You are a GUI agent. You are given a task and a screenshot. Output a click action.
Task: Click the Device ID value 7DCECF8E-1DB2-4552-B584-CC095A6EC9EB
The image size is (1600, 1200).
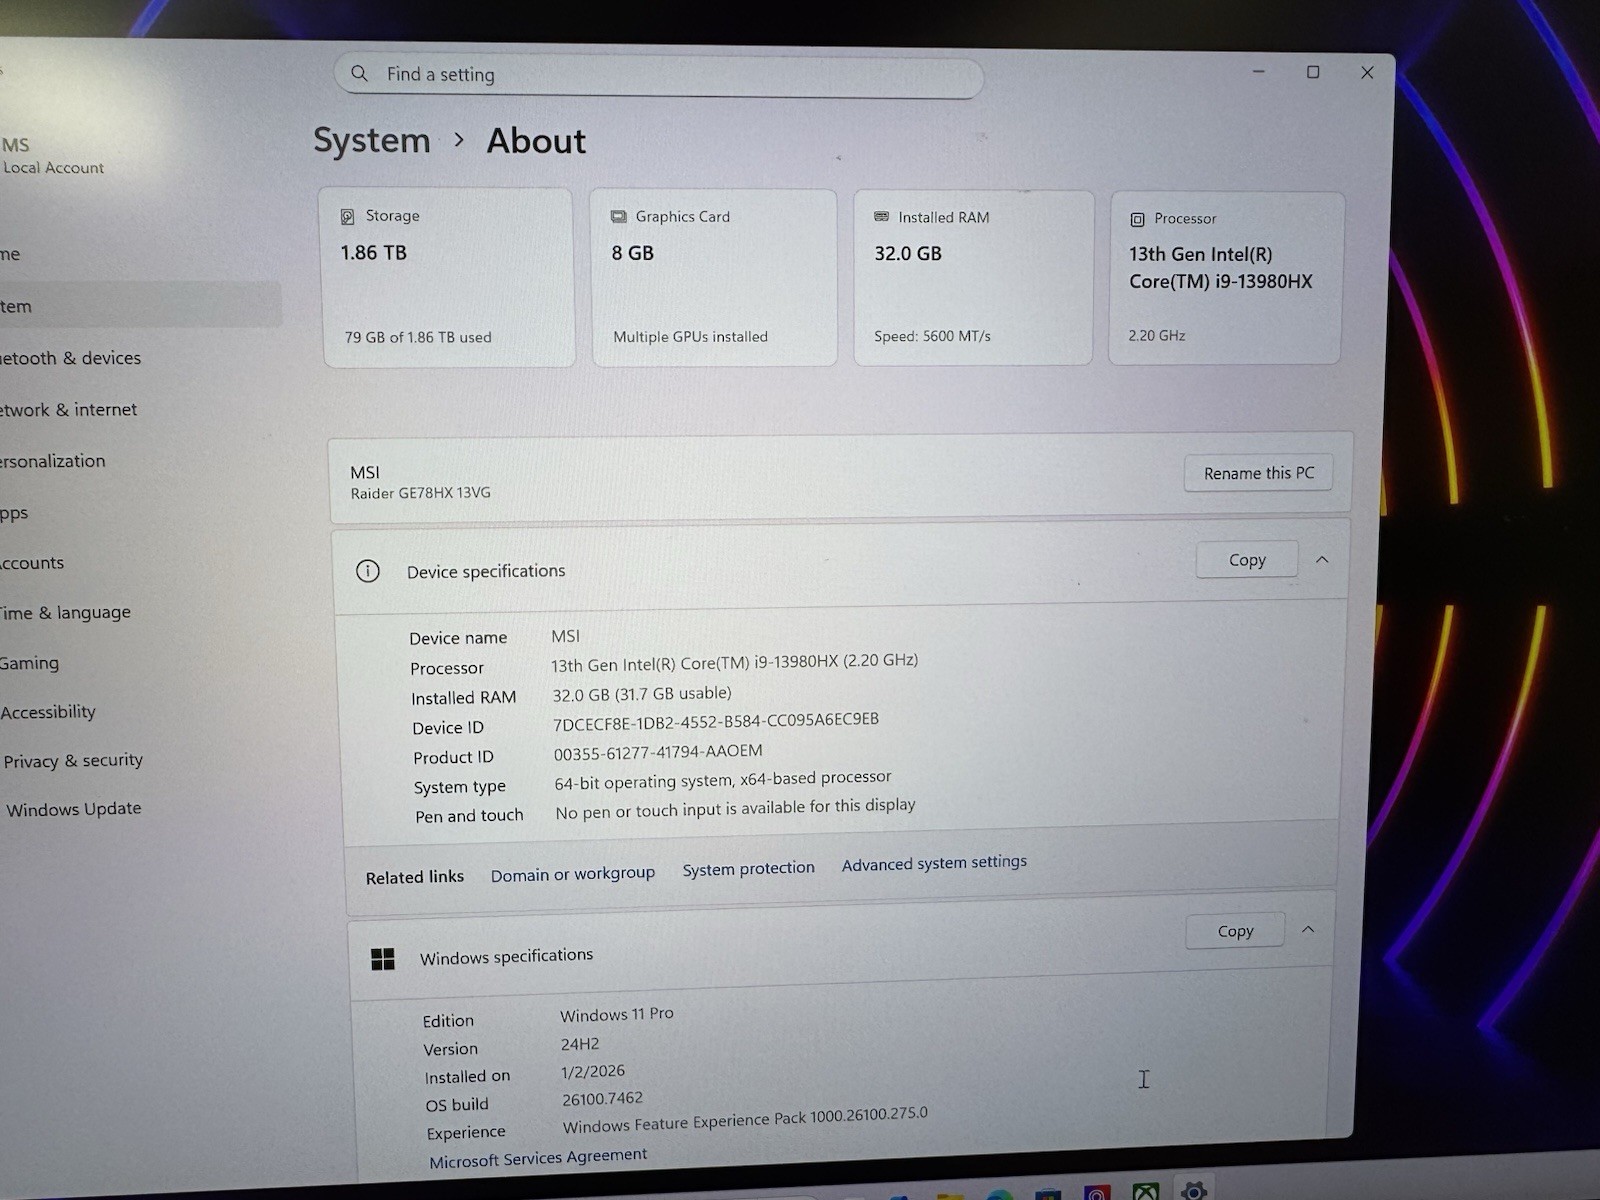[716, 721]
